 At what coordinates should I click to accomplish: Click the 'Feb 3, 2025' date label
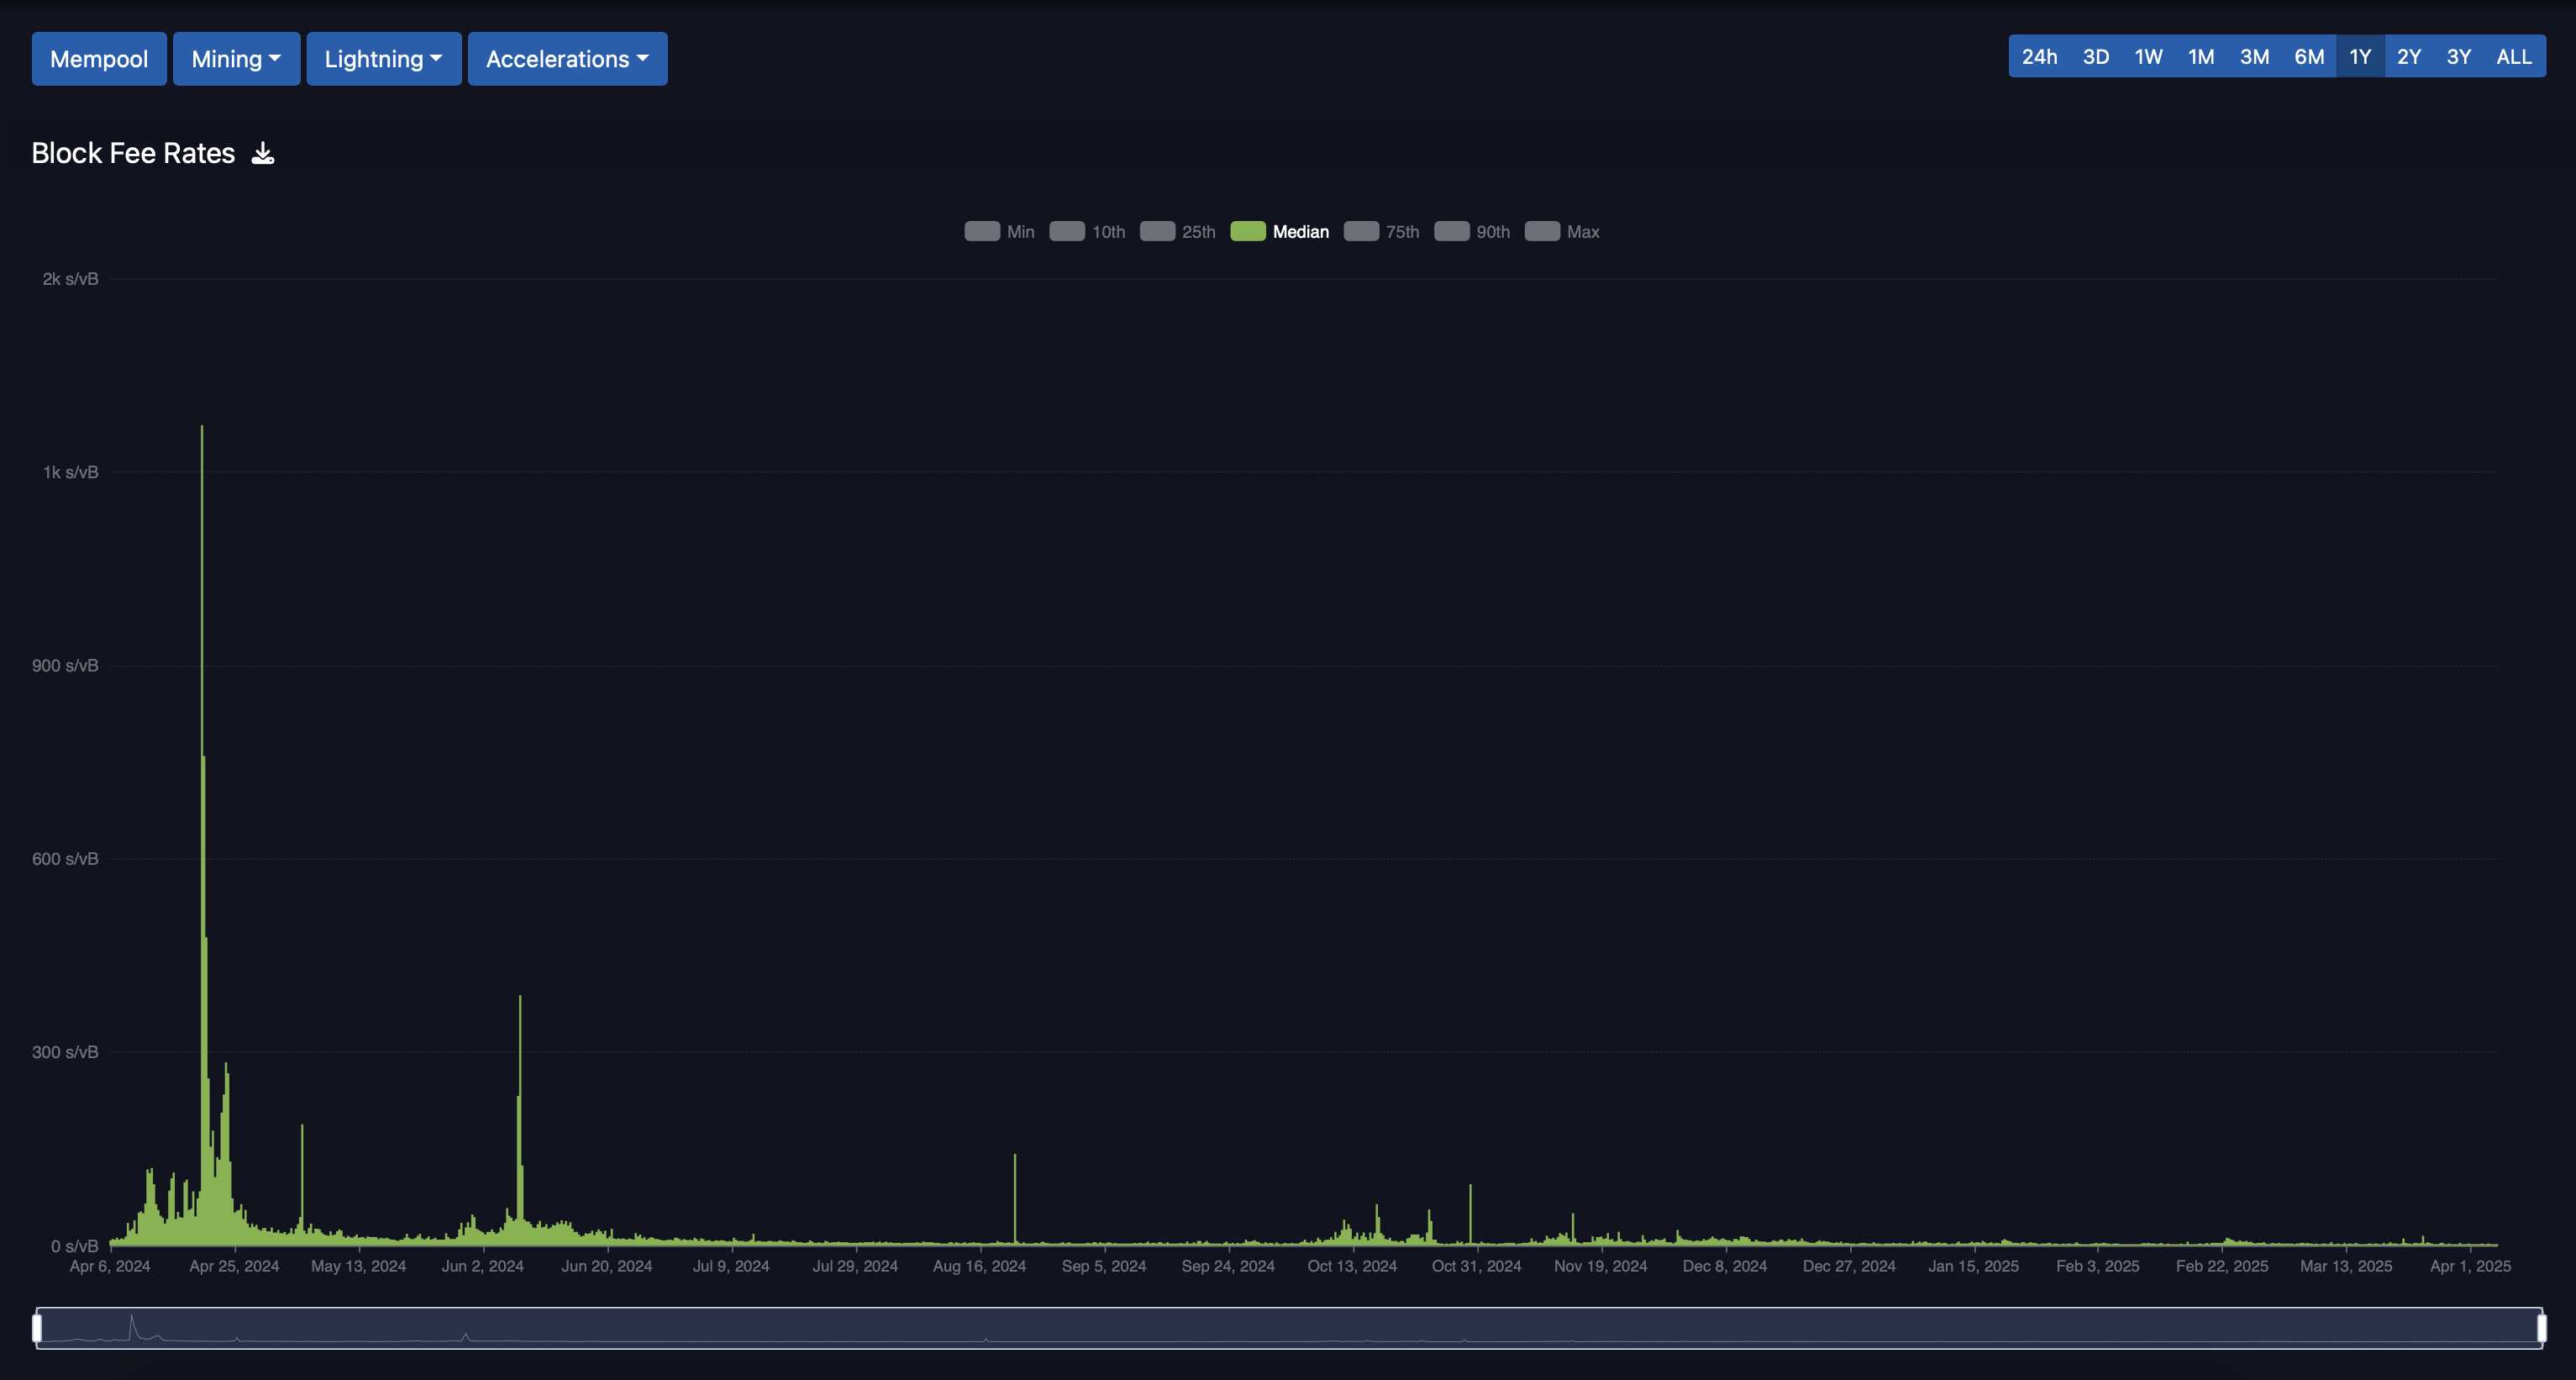click(x=2098, y=1266)
